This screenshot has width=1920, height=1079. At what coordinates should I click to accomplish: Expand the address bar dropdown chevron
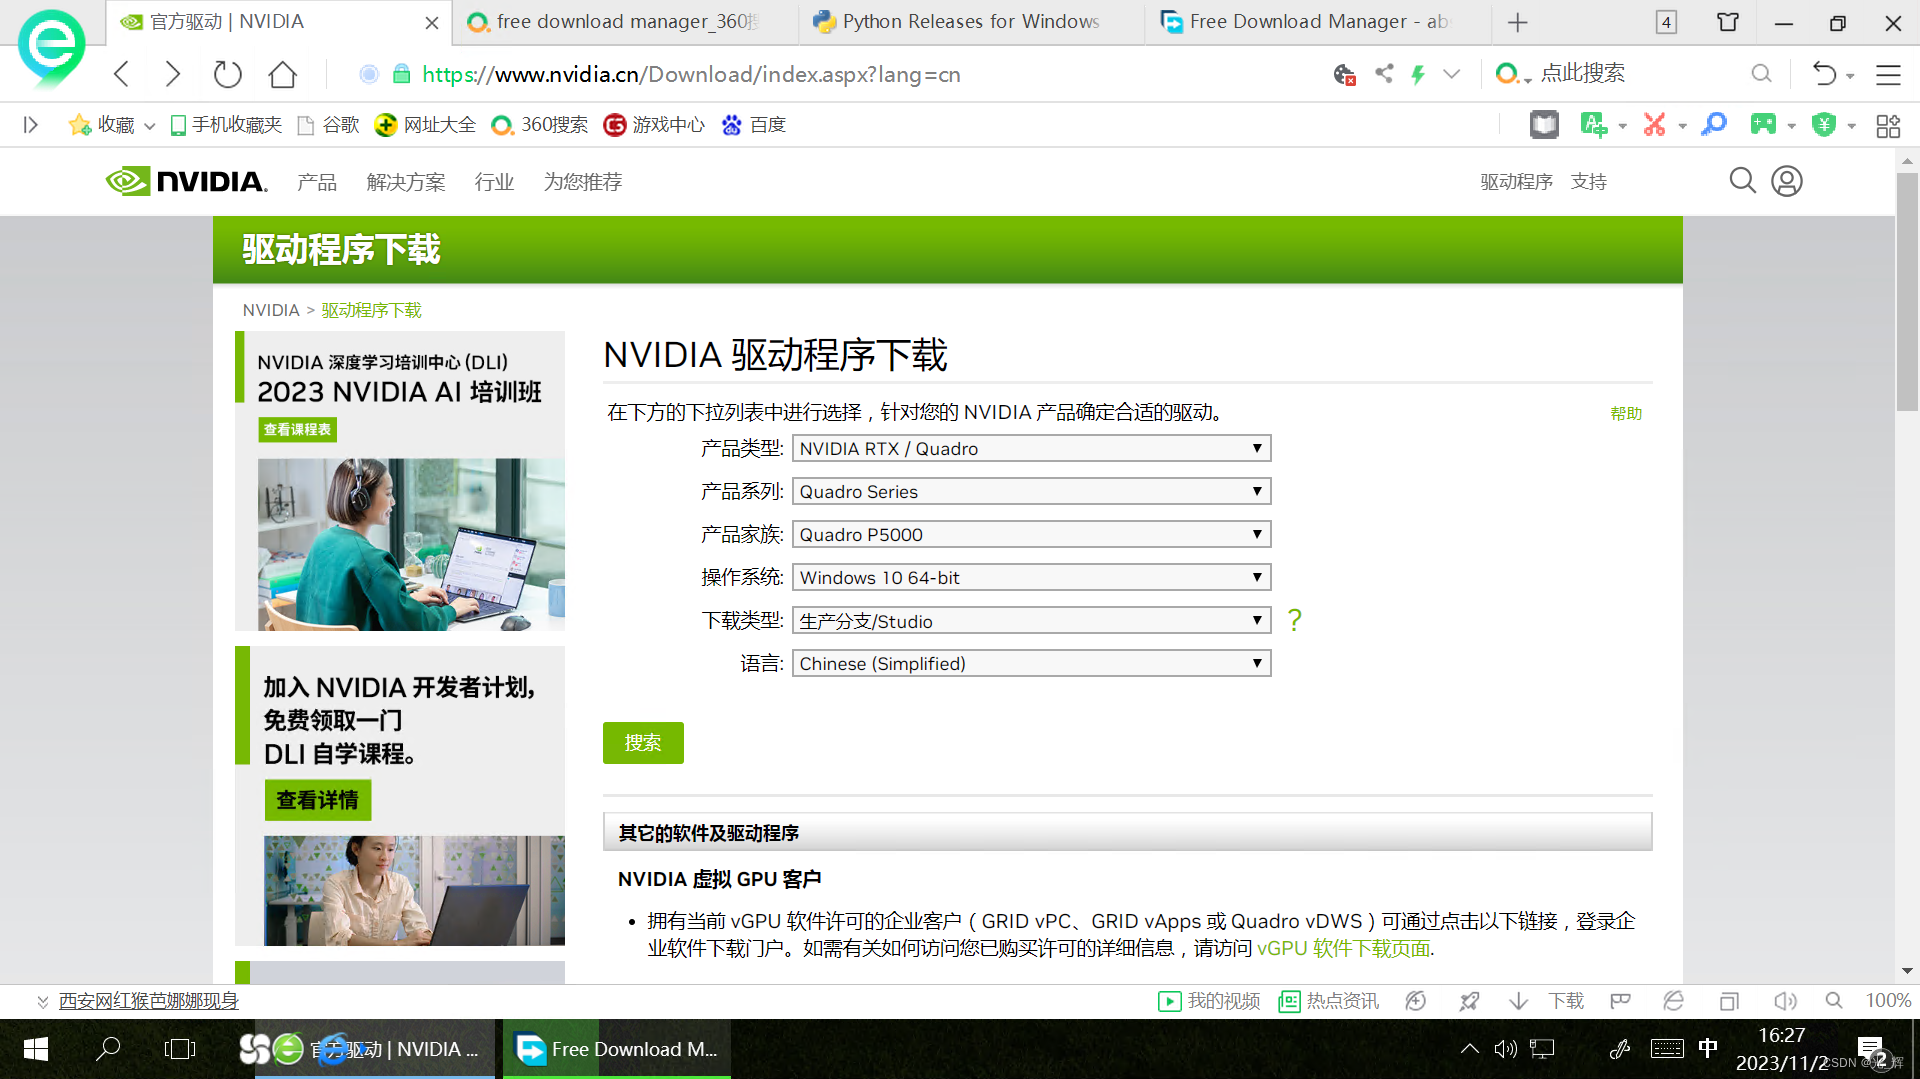click(1452, 74)
